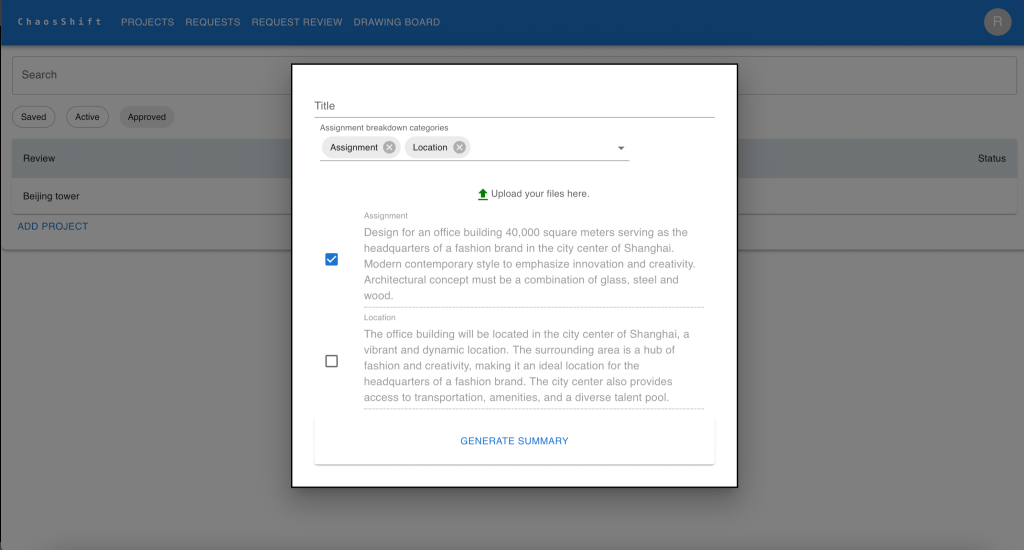Uncheck the Assignment section checkbox
The height and width of the screenshot is (550, 1024).
(332, 259)
